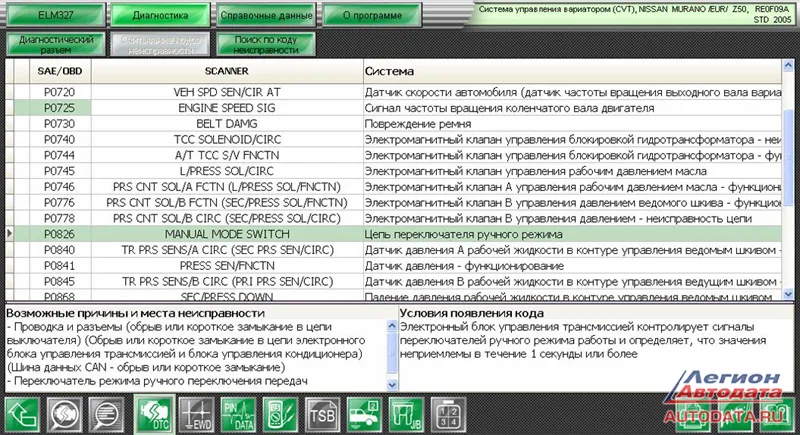Click the Система column header
The width and height of the screenshot is (800, 435).
(572, 71)
